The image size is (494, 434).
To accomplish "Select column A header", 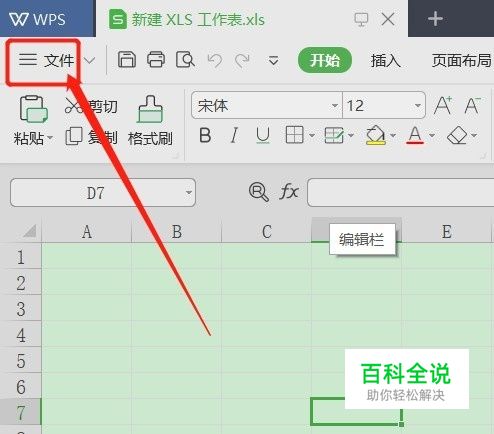I will tap(87, 231).
